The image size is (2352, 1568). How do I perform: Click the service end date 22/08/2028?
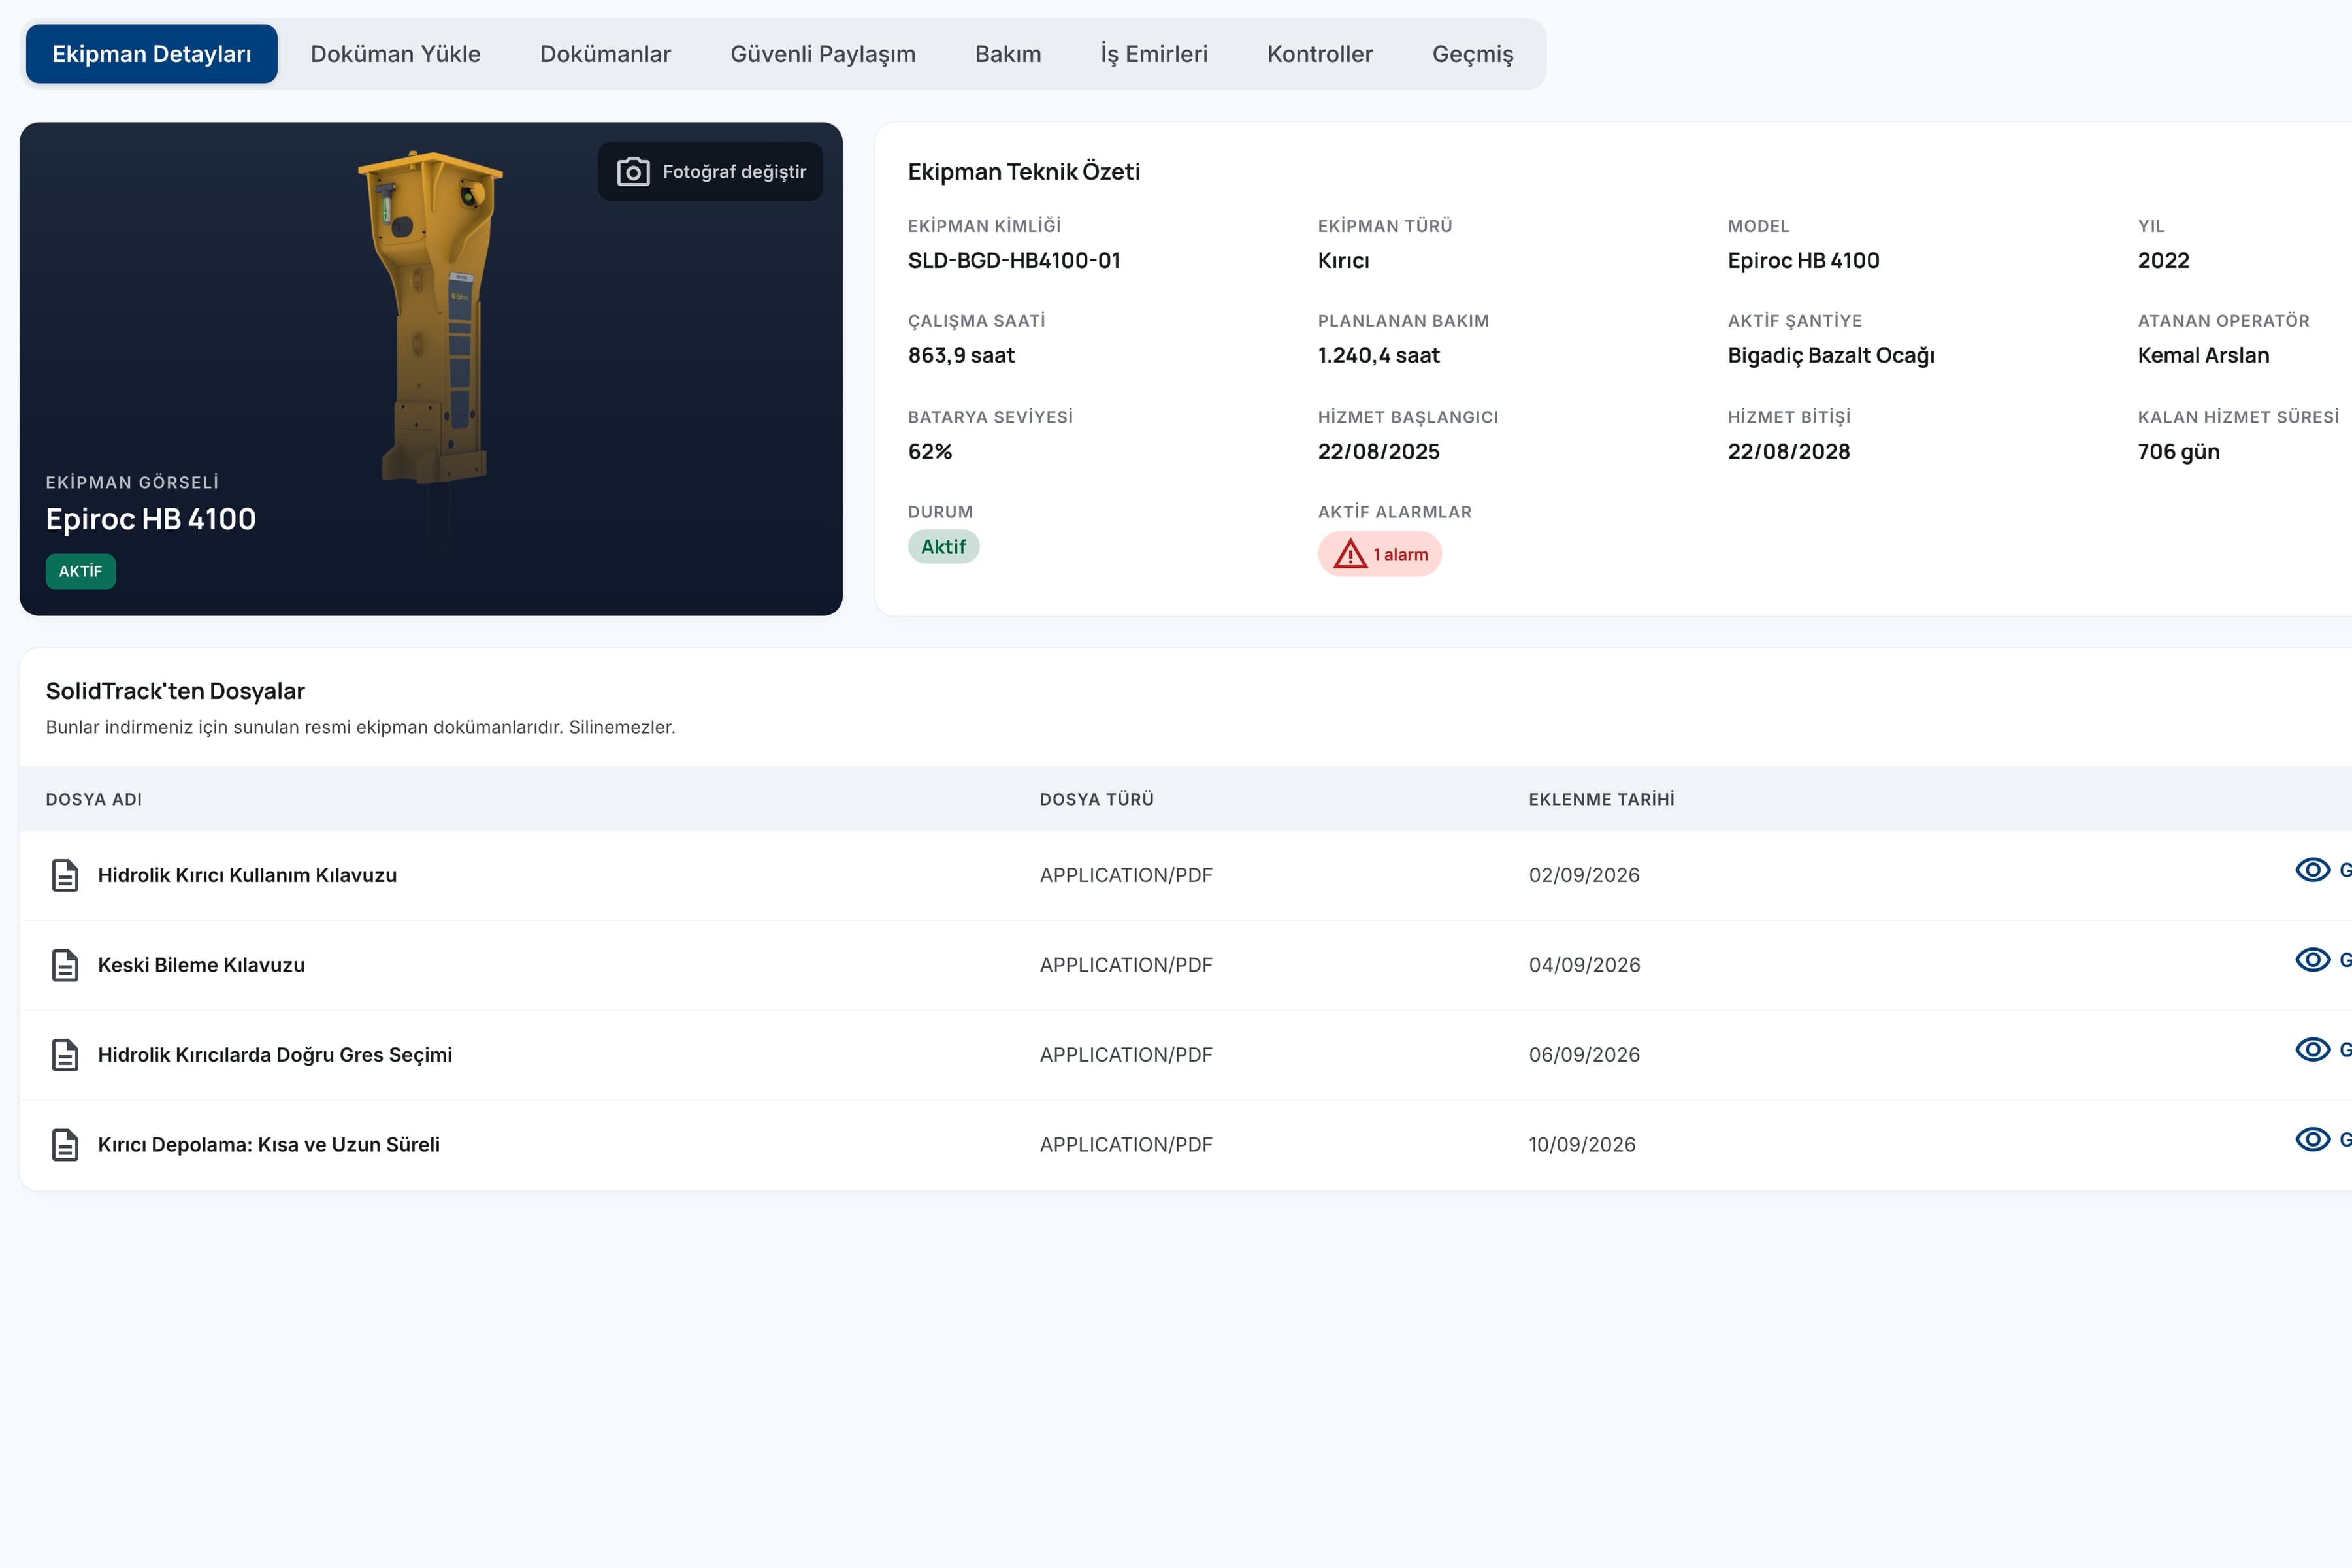click(1789, 452)
